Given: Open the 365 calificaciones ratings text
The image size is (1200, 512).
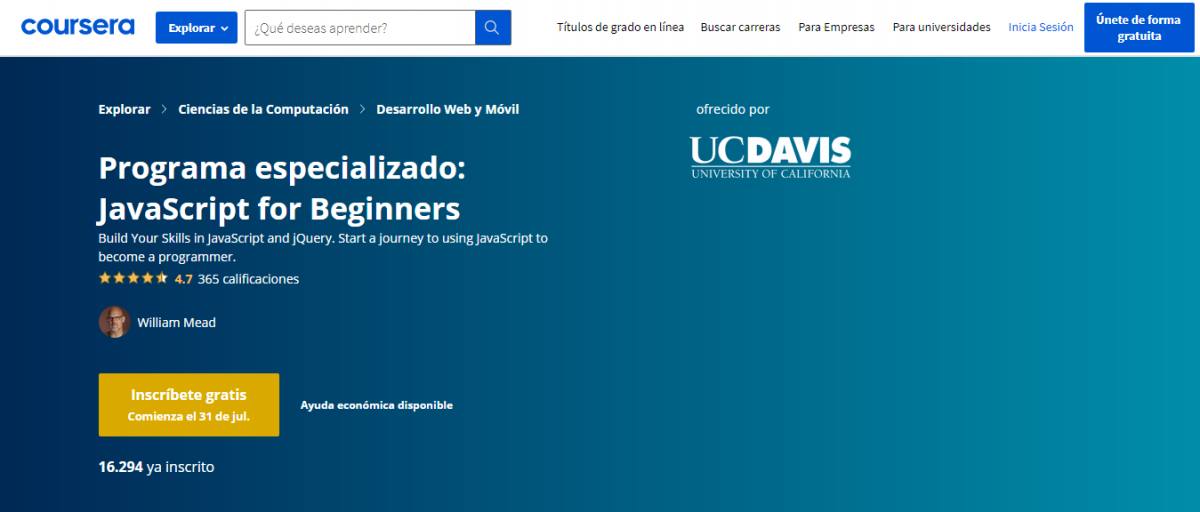Looking at the screenshot, I should 248,279.
